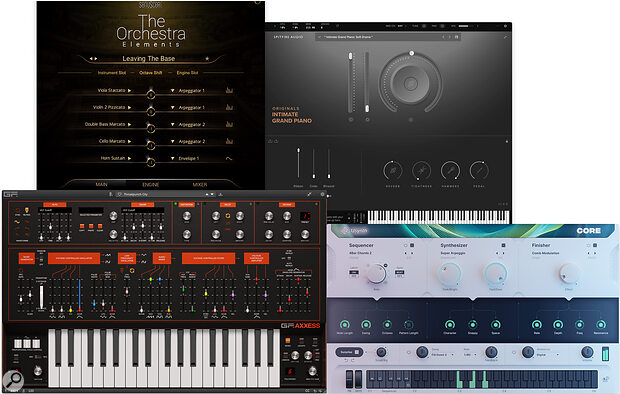Click the GF Axxess preset name field
620x394 pixels.
[166, 194]
